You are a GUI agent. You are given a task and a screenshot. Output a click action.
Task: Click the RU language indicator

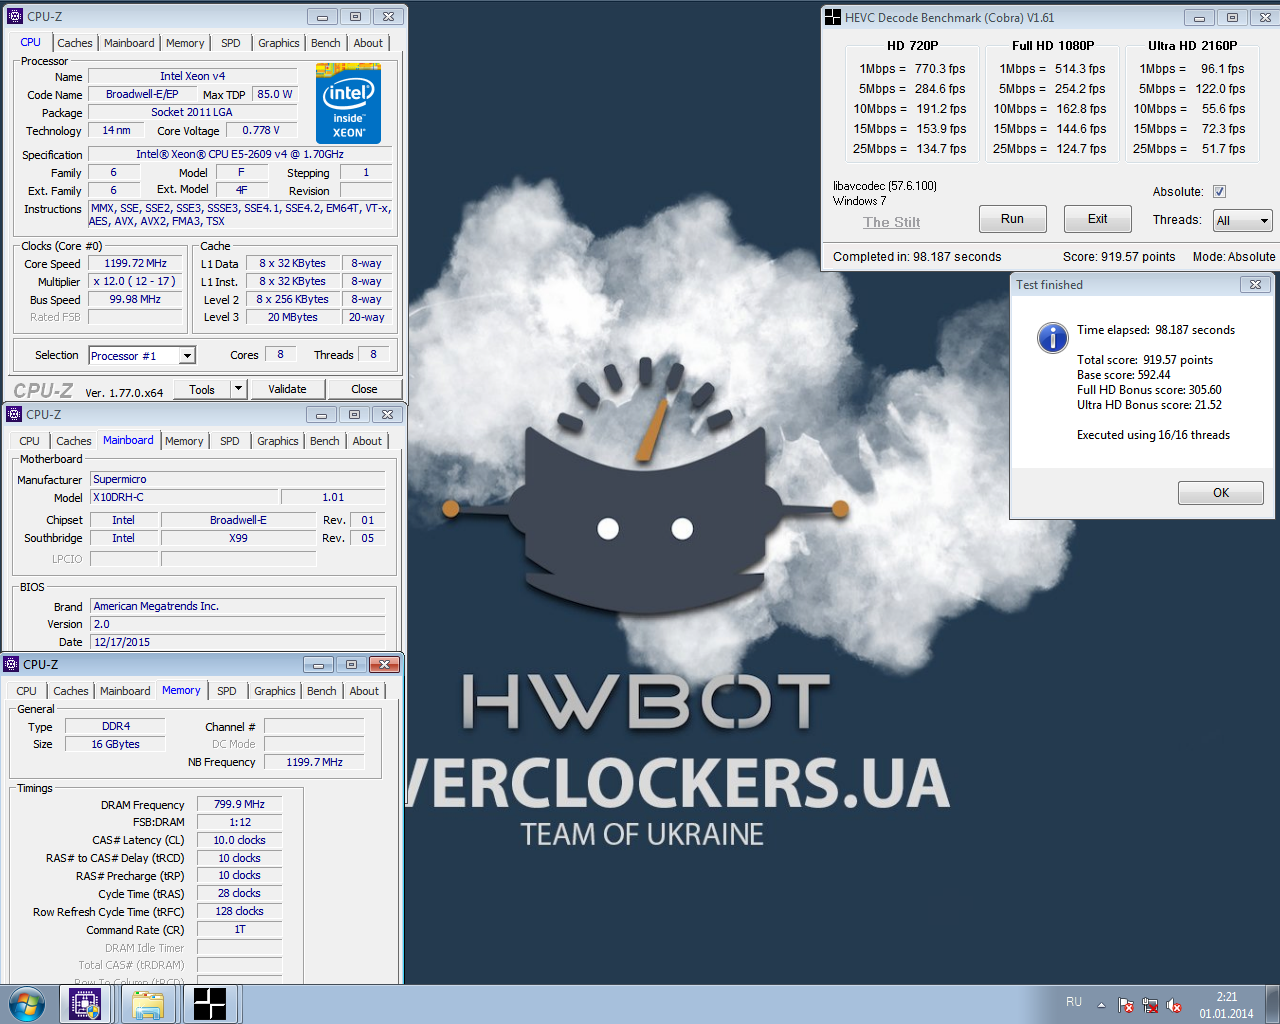(x=1074, y=1002)
